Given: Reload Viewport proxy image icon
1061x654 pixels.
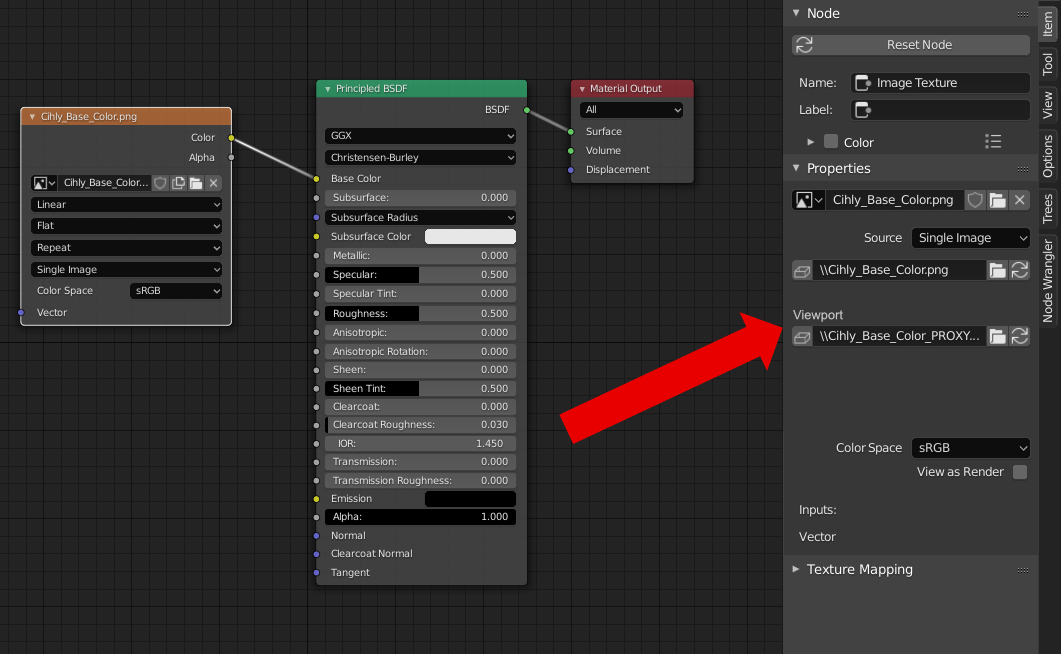Looking at the screenshot, I should pyautogui.click(x=1020, y=336).
